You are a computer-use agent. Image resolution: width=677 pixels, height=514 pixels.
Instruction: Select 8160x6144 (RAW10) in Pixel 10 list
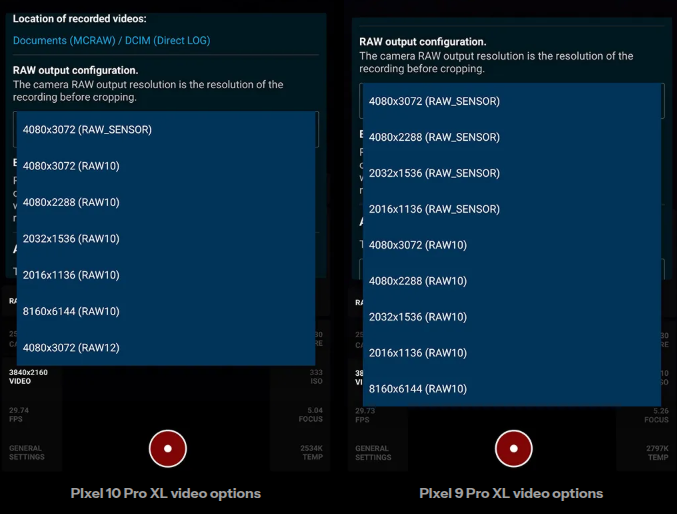tap(166, 311)
